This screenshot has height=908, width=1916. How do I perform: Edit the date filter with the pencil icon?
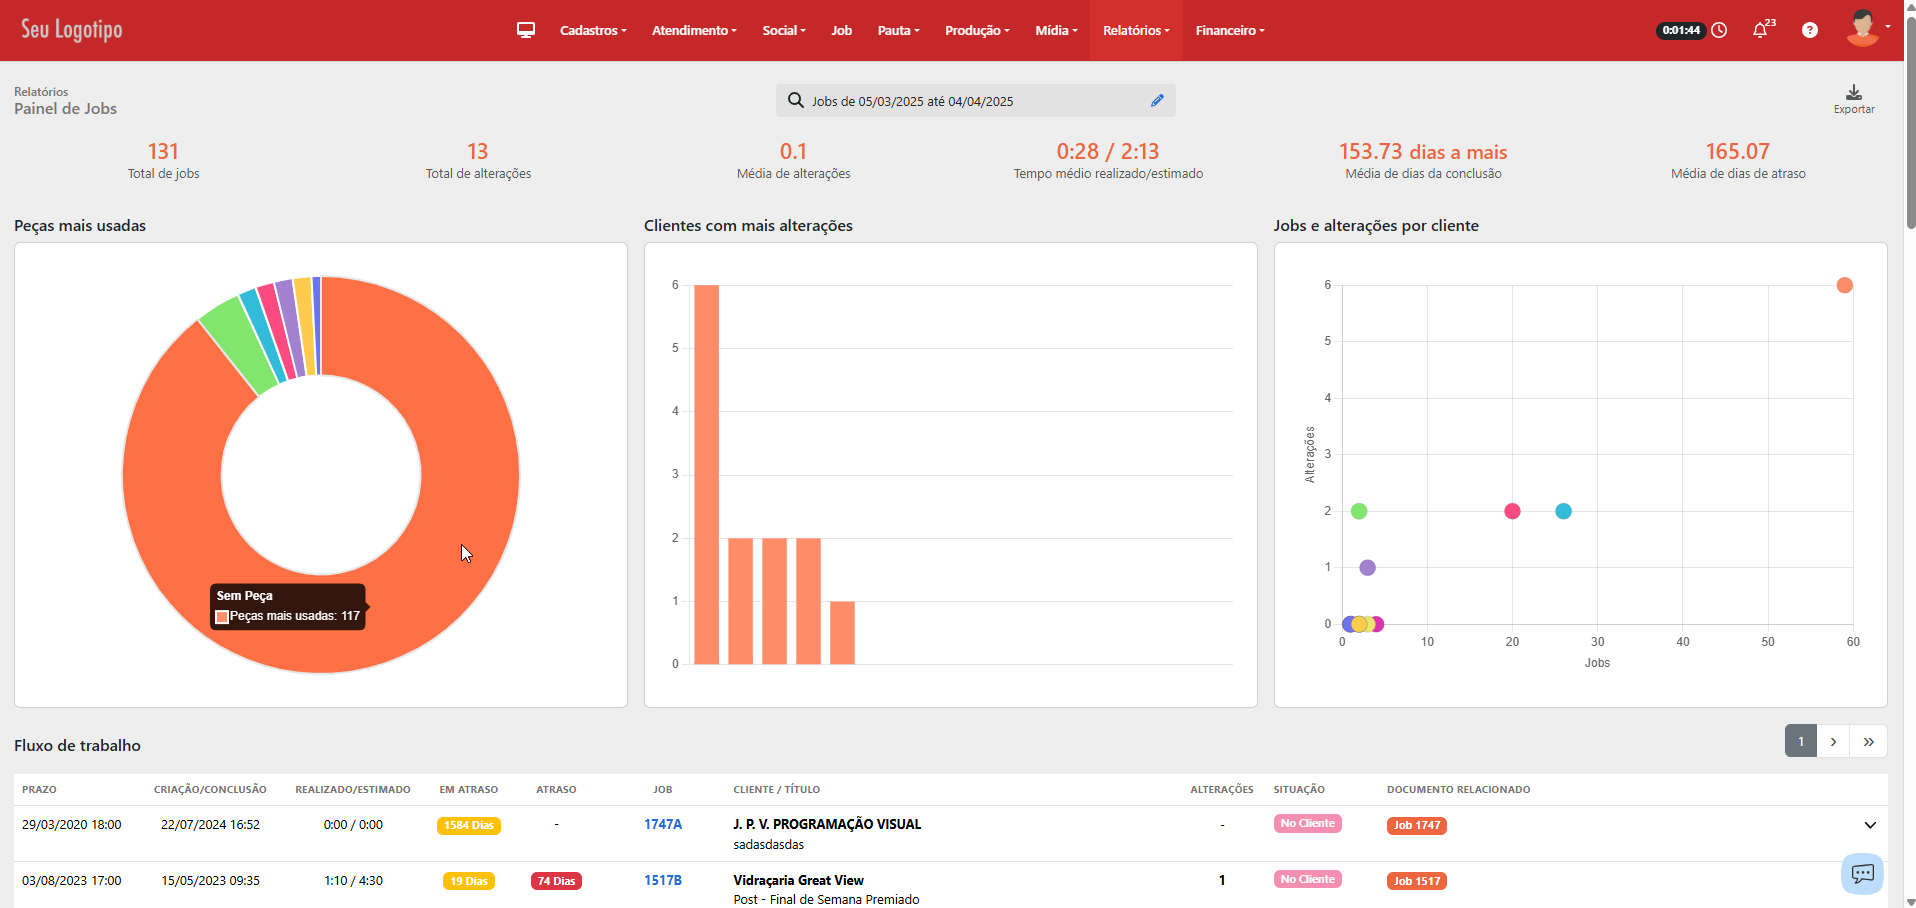coord(1157,101)
